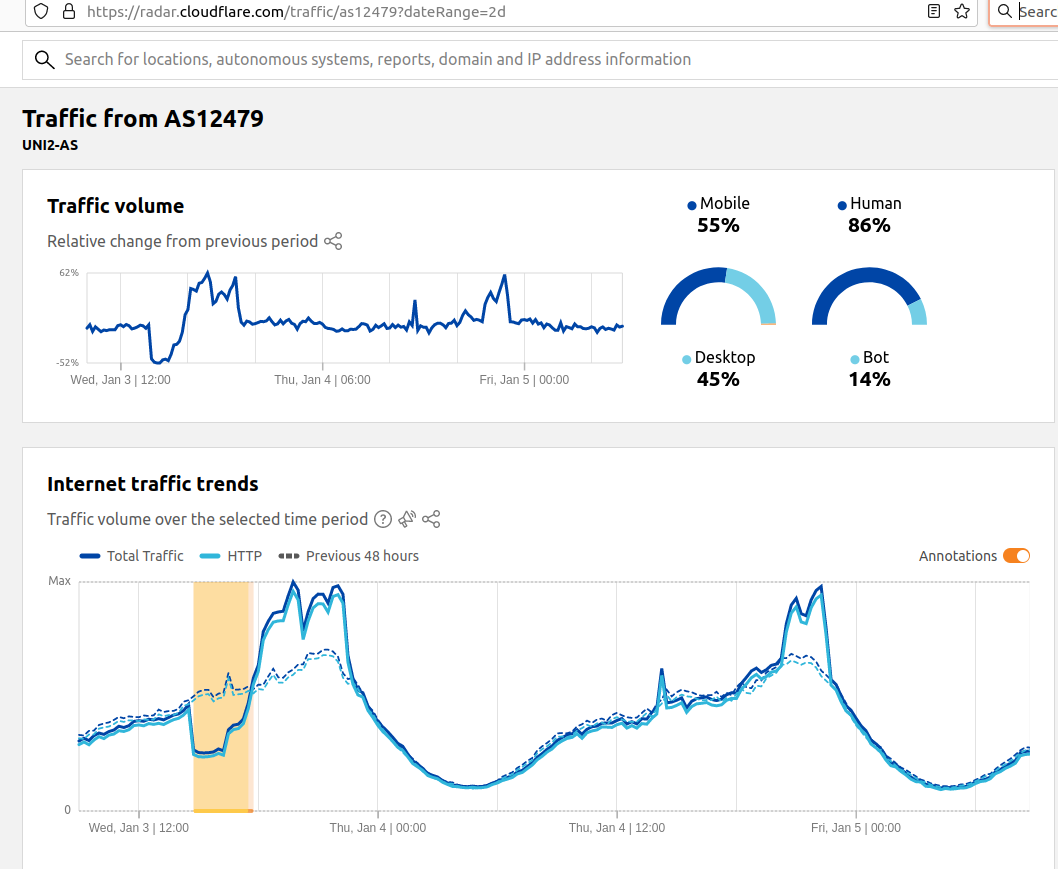Toggle Previous 48 hours legend series
The image size is (1058, 869).
(348, 556)
